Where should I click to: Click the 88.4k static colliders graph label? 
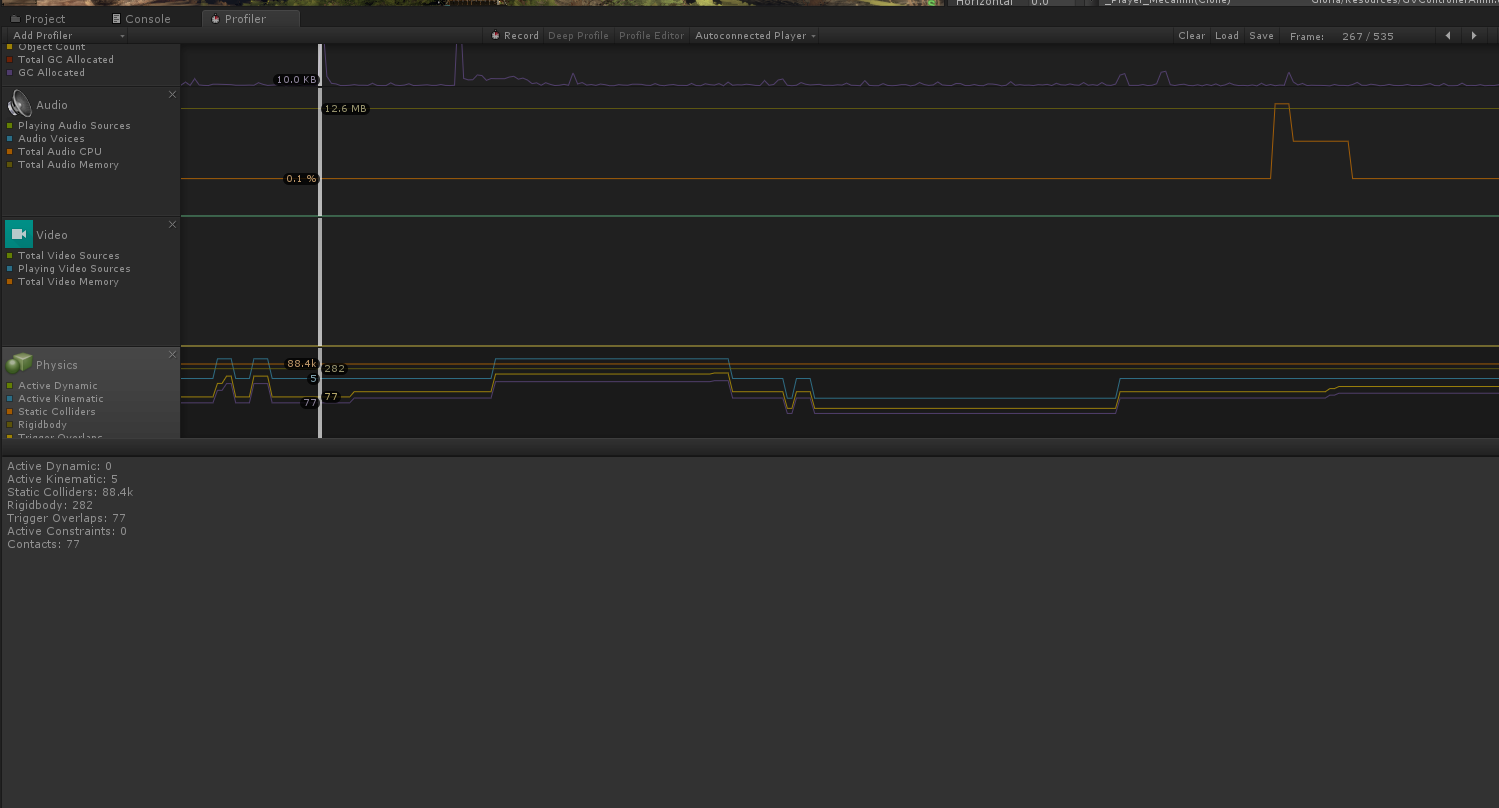301,364
